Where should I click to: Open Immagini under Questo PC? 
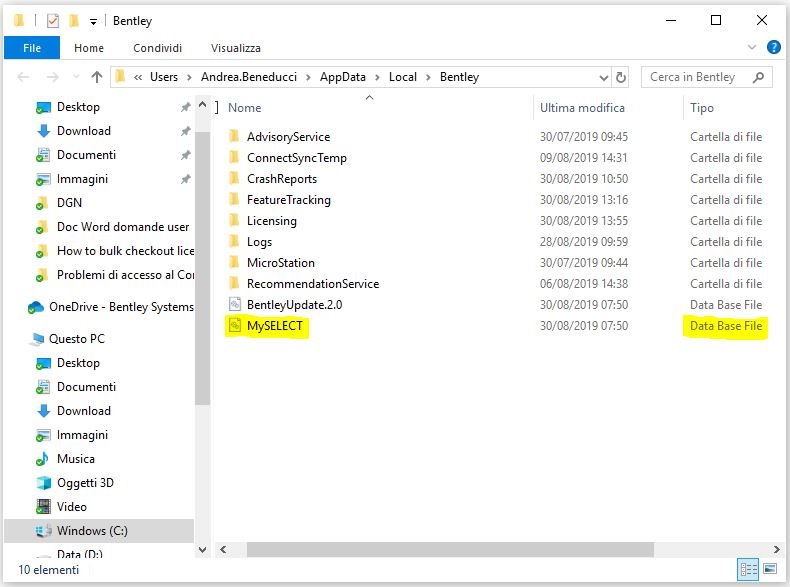tap(82, 435)
